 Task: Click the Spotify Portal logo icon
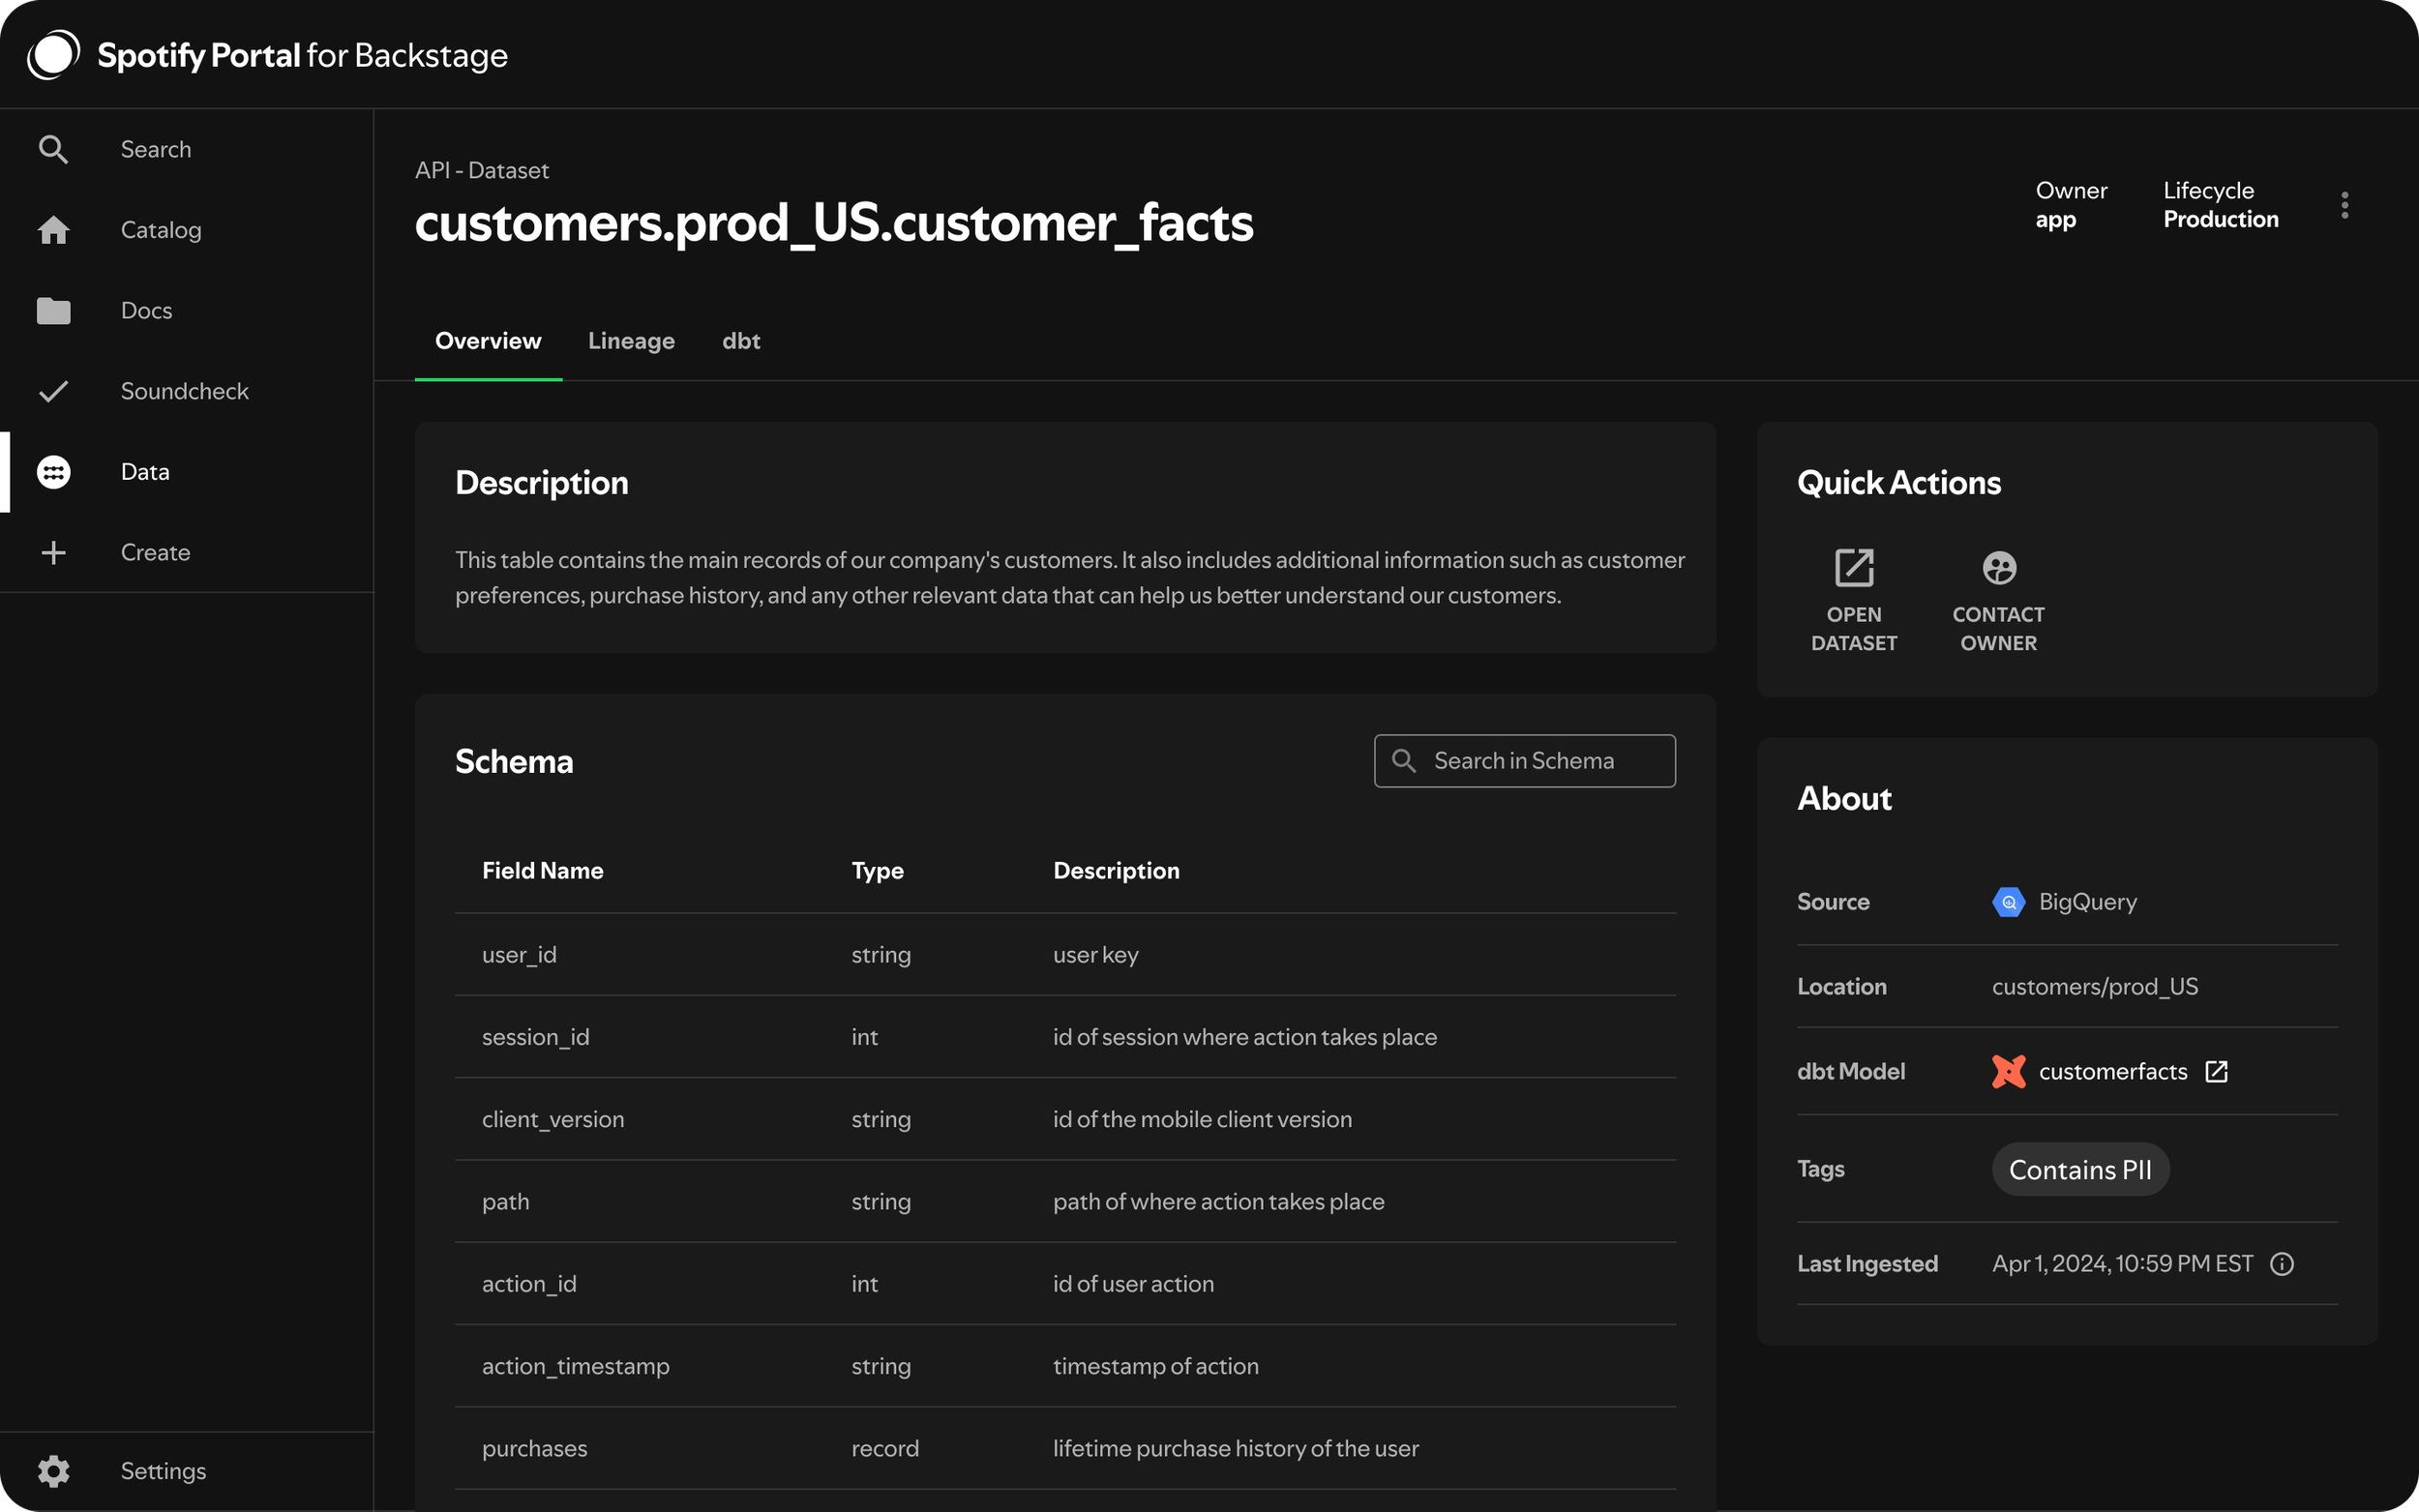point(53,54)
